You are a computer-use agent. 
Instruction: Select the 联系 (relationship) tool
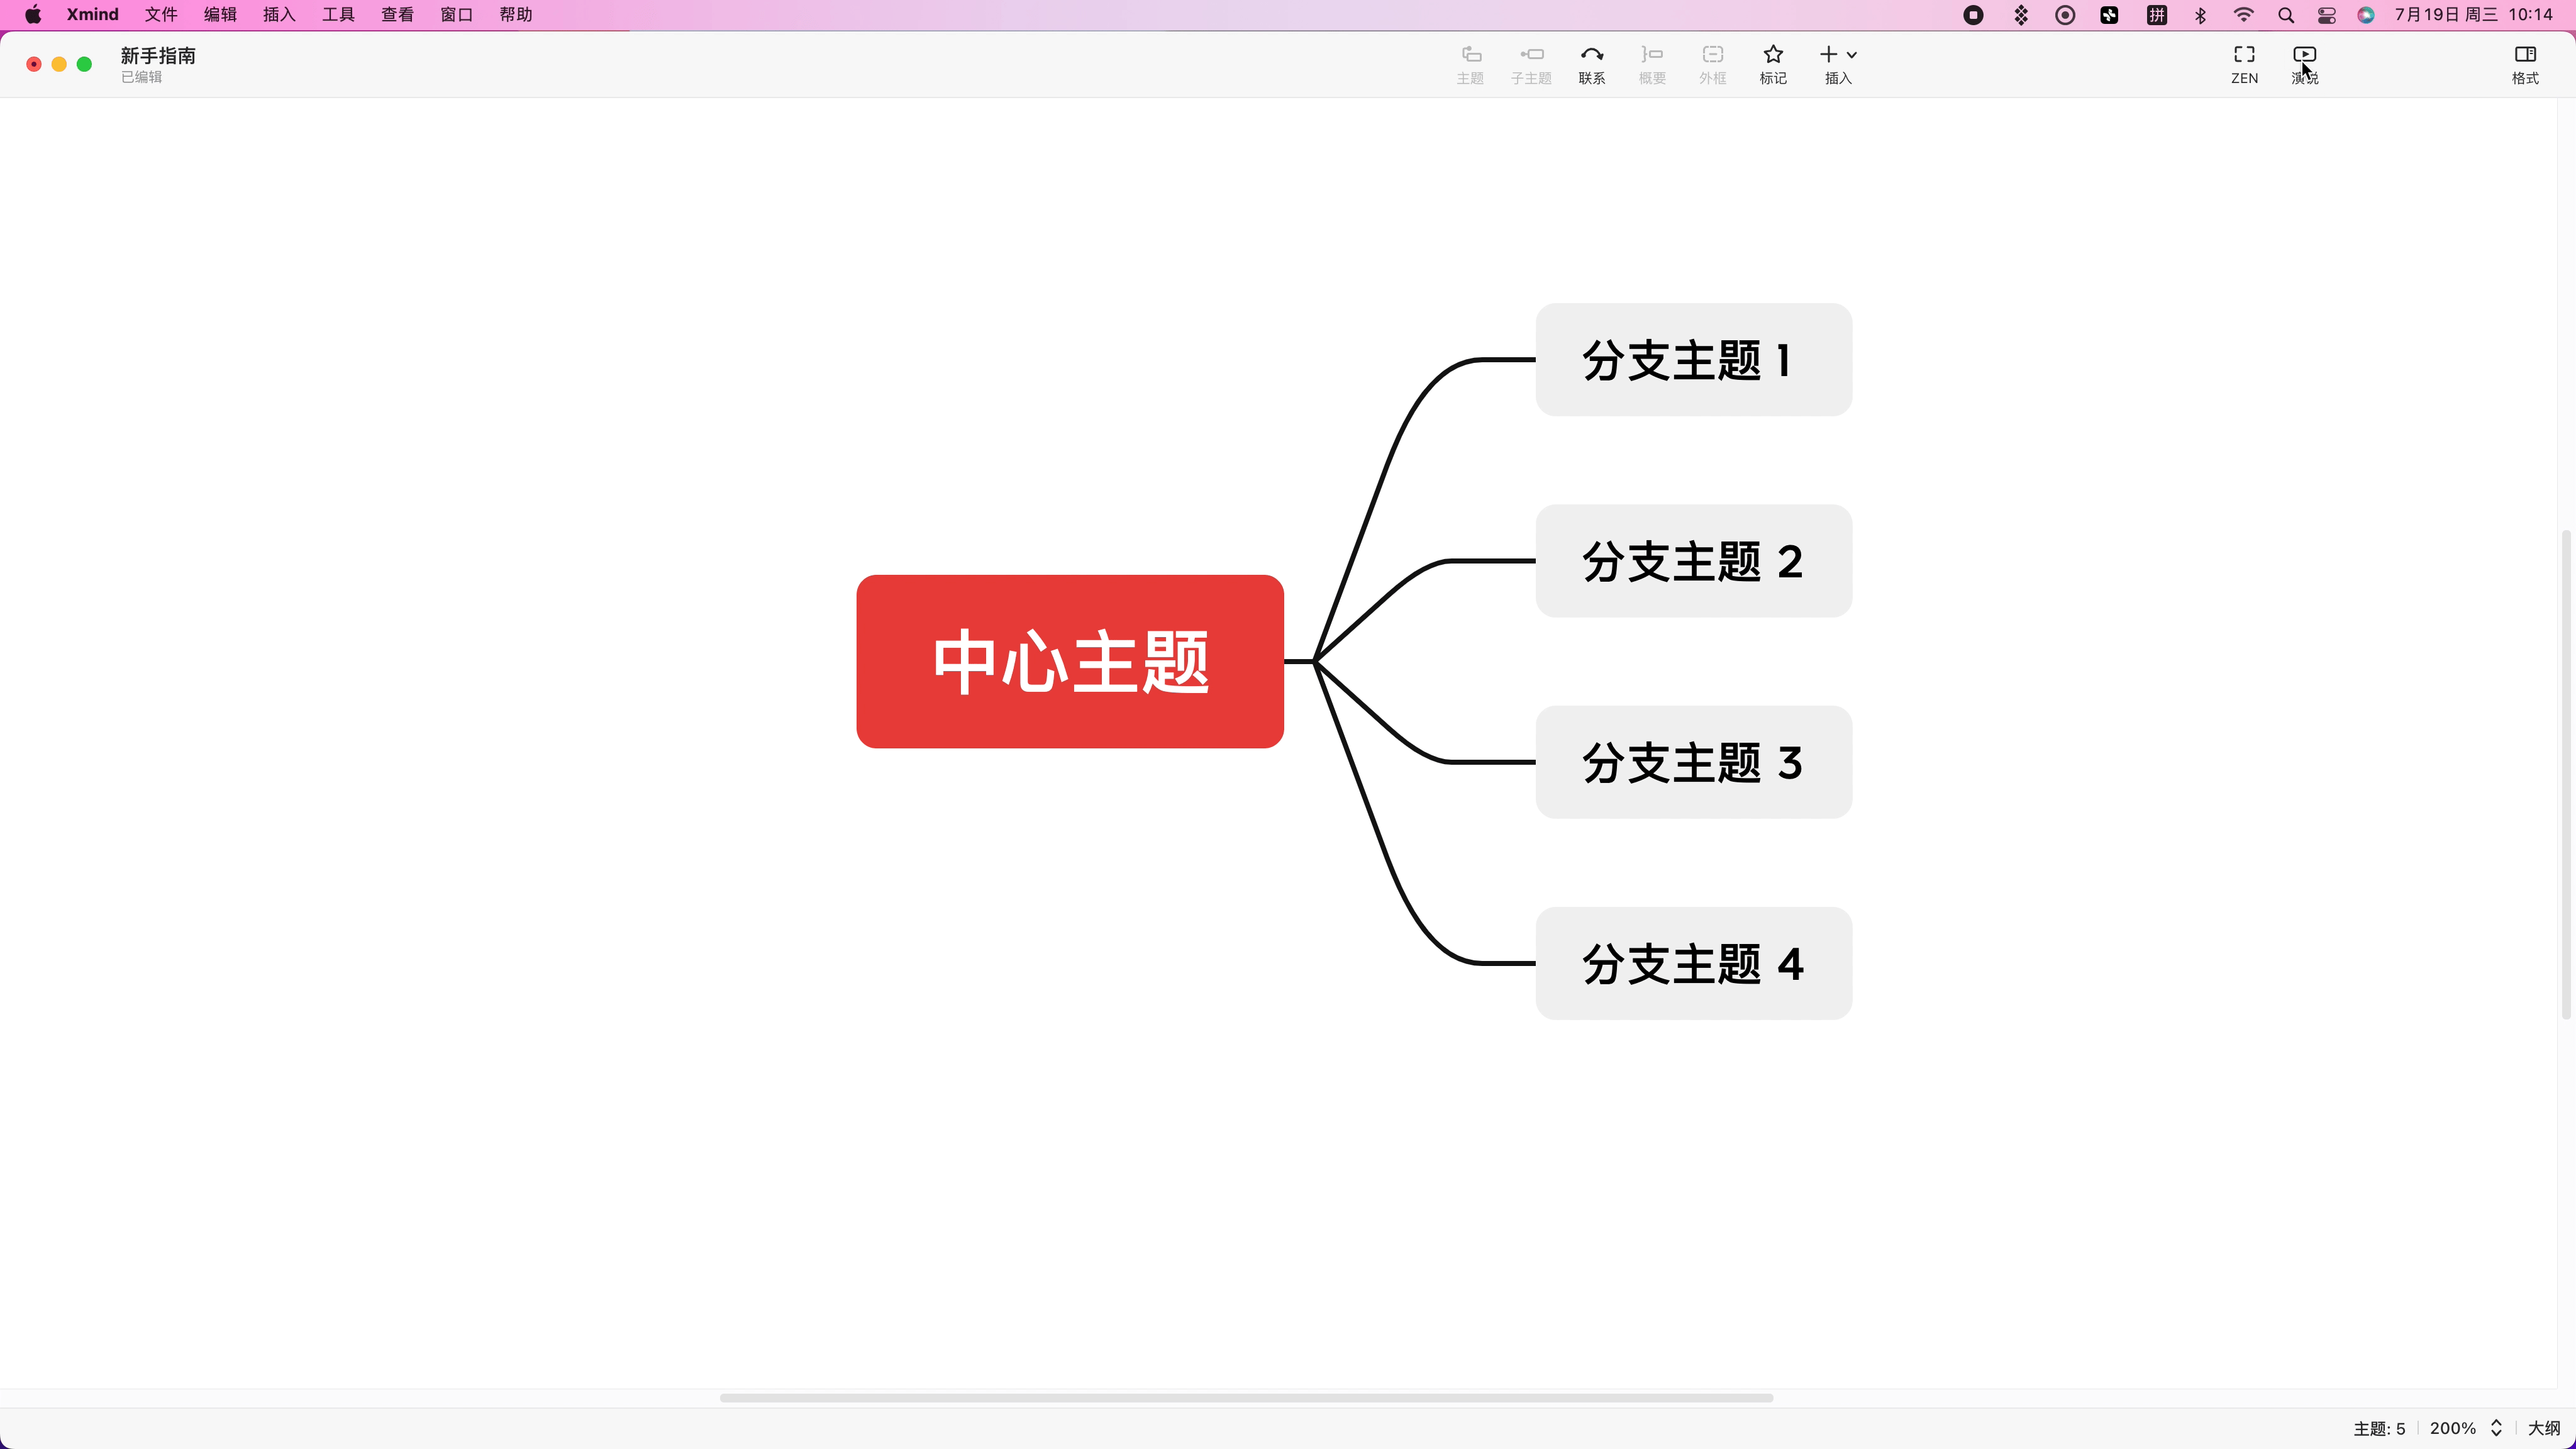pos(1591,63)
